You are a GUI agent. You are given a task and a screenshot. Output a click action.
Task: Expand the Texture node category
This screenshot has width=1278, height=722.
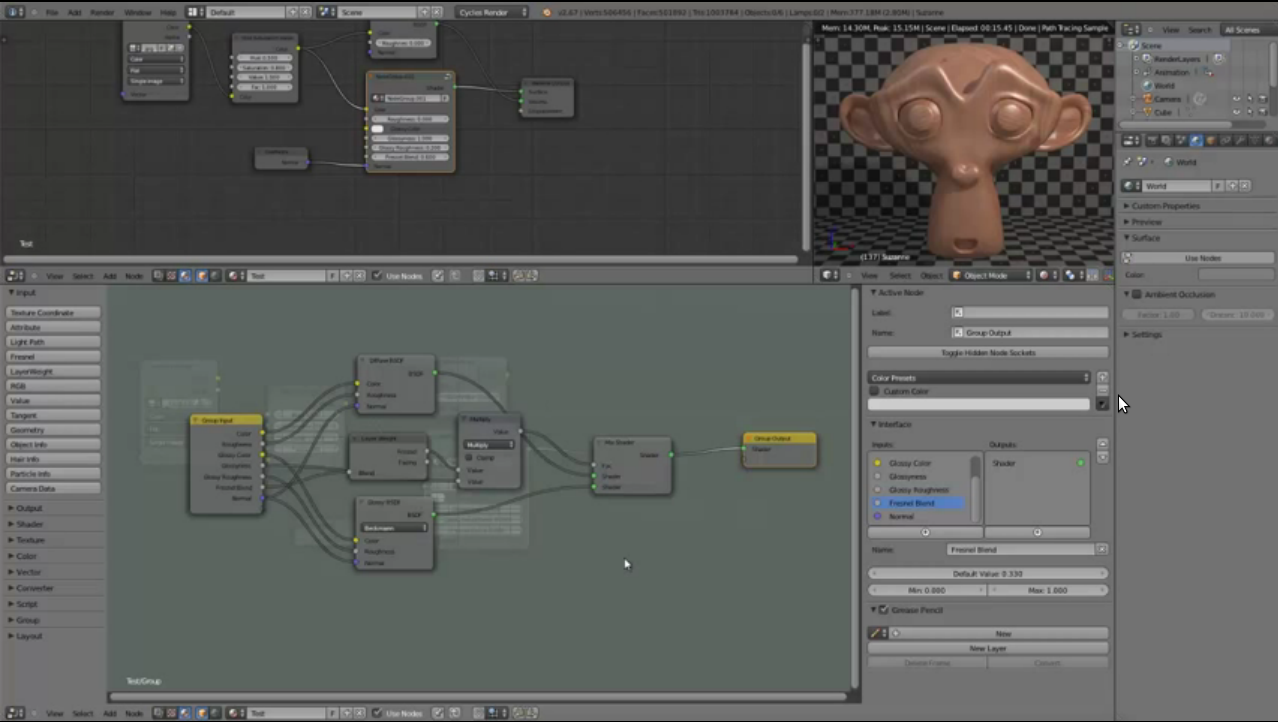[x=28, y=540]
